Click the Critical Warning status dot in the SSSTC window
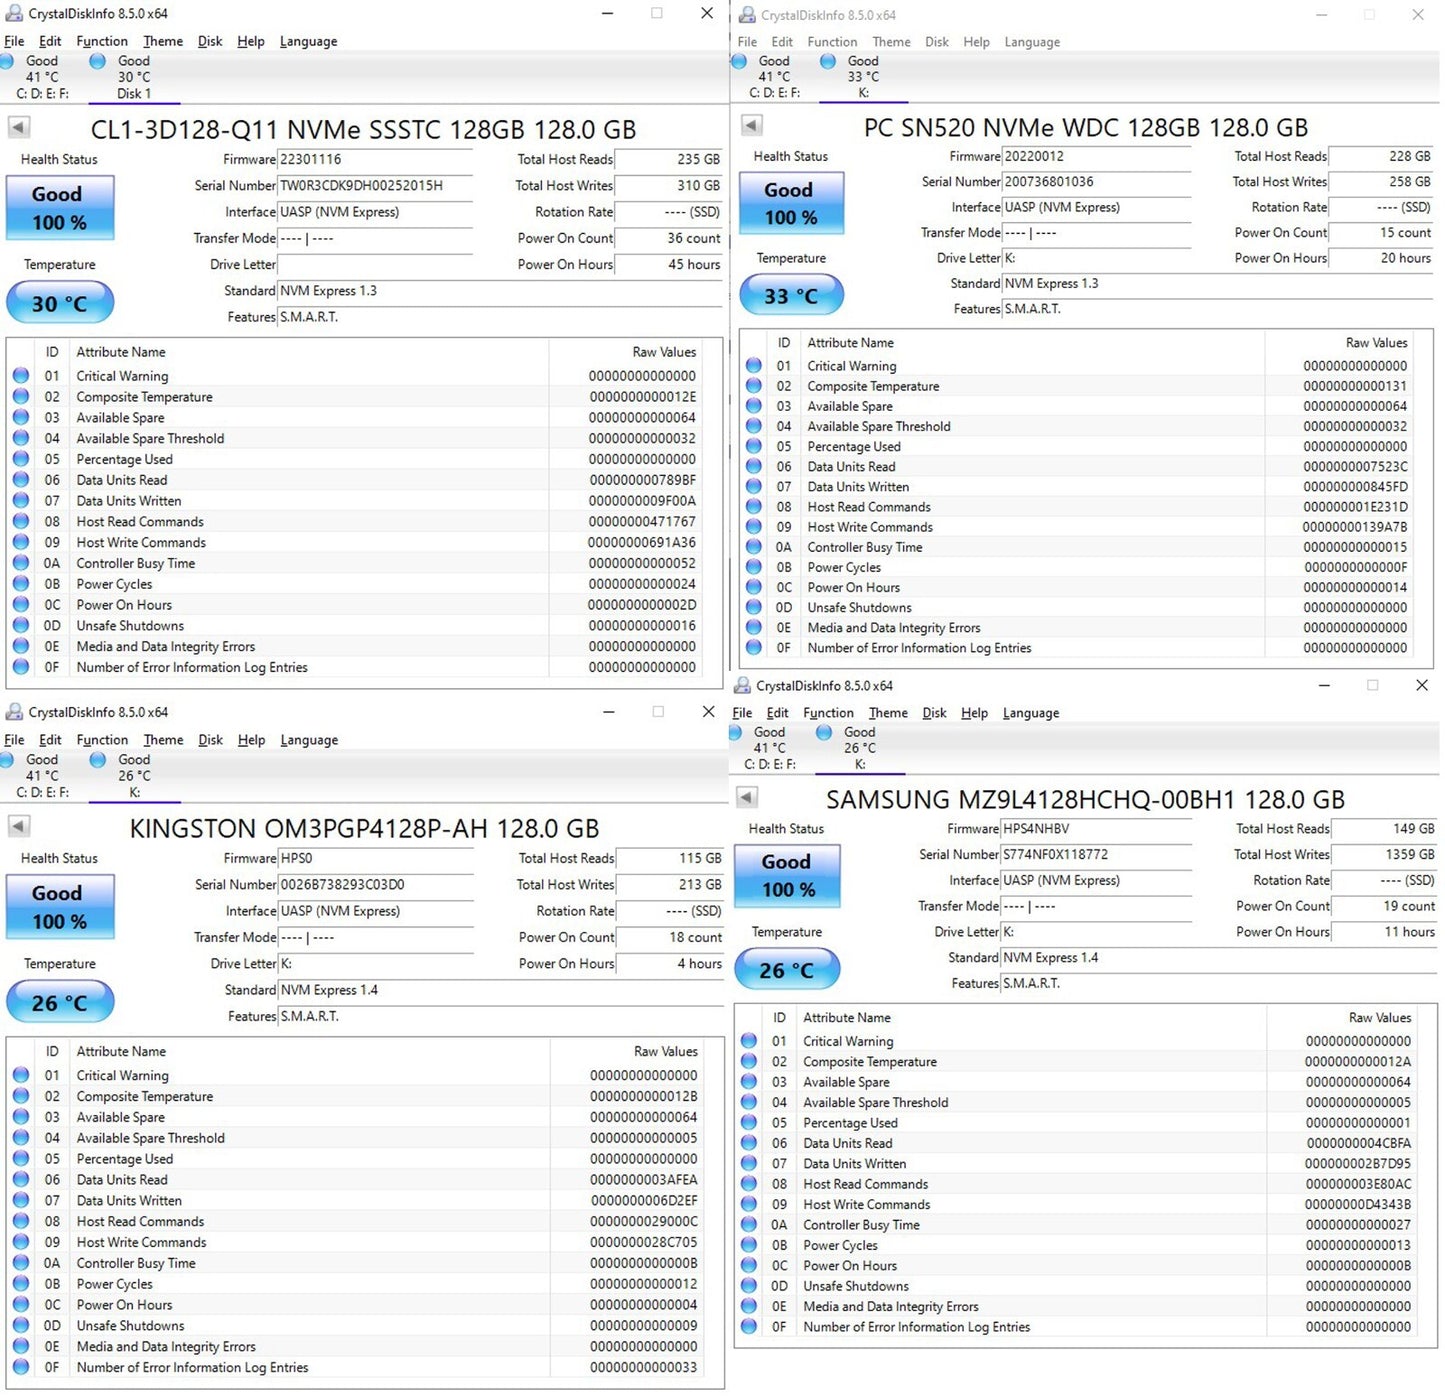1445x1396 pixels. point(21,376)
